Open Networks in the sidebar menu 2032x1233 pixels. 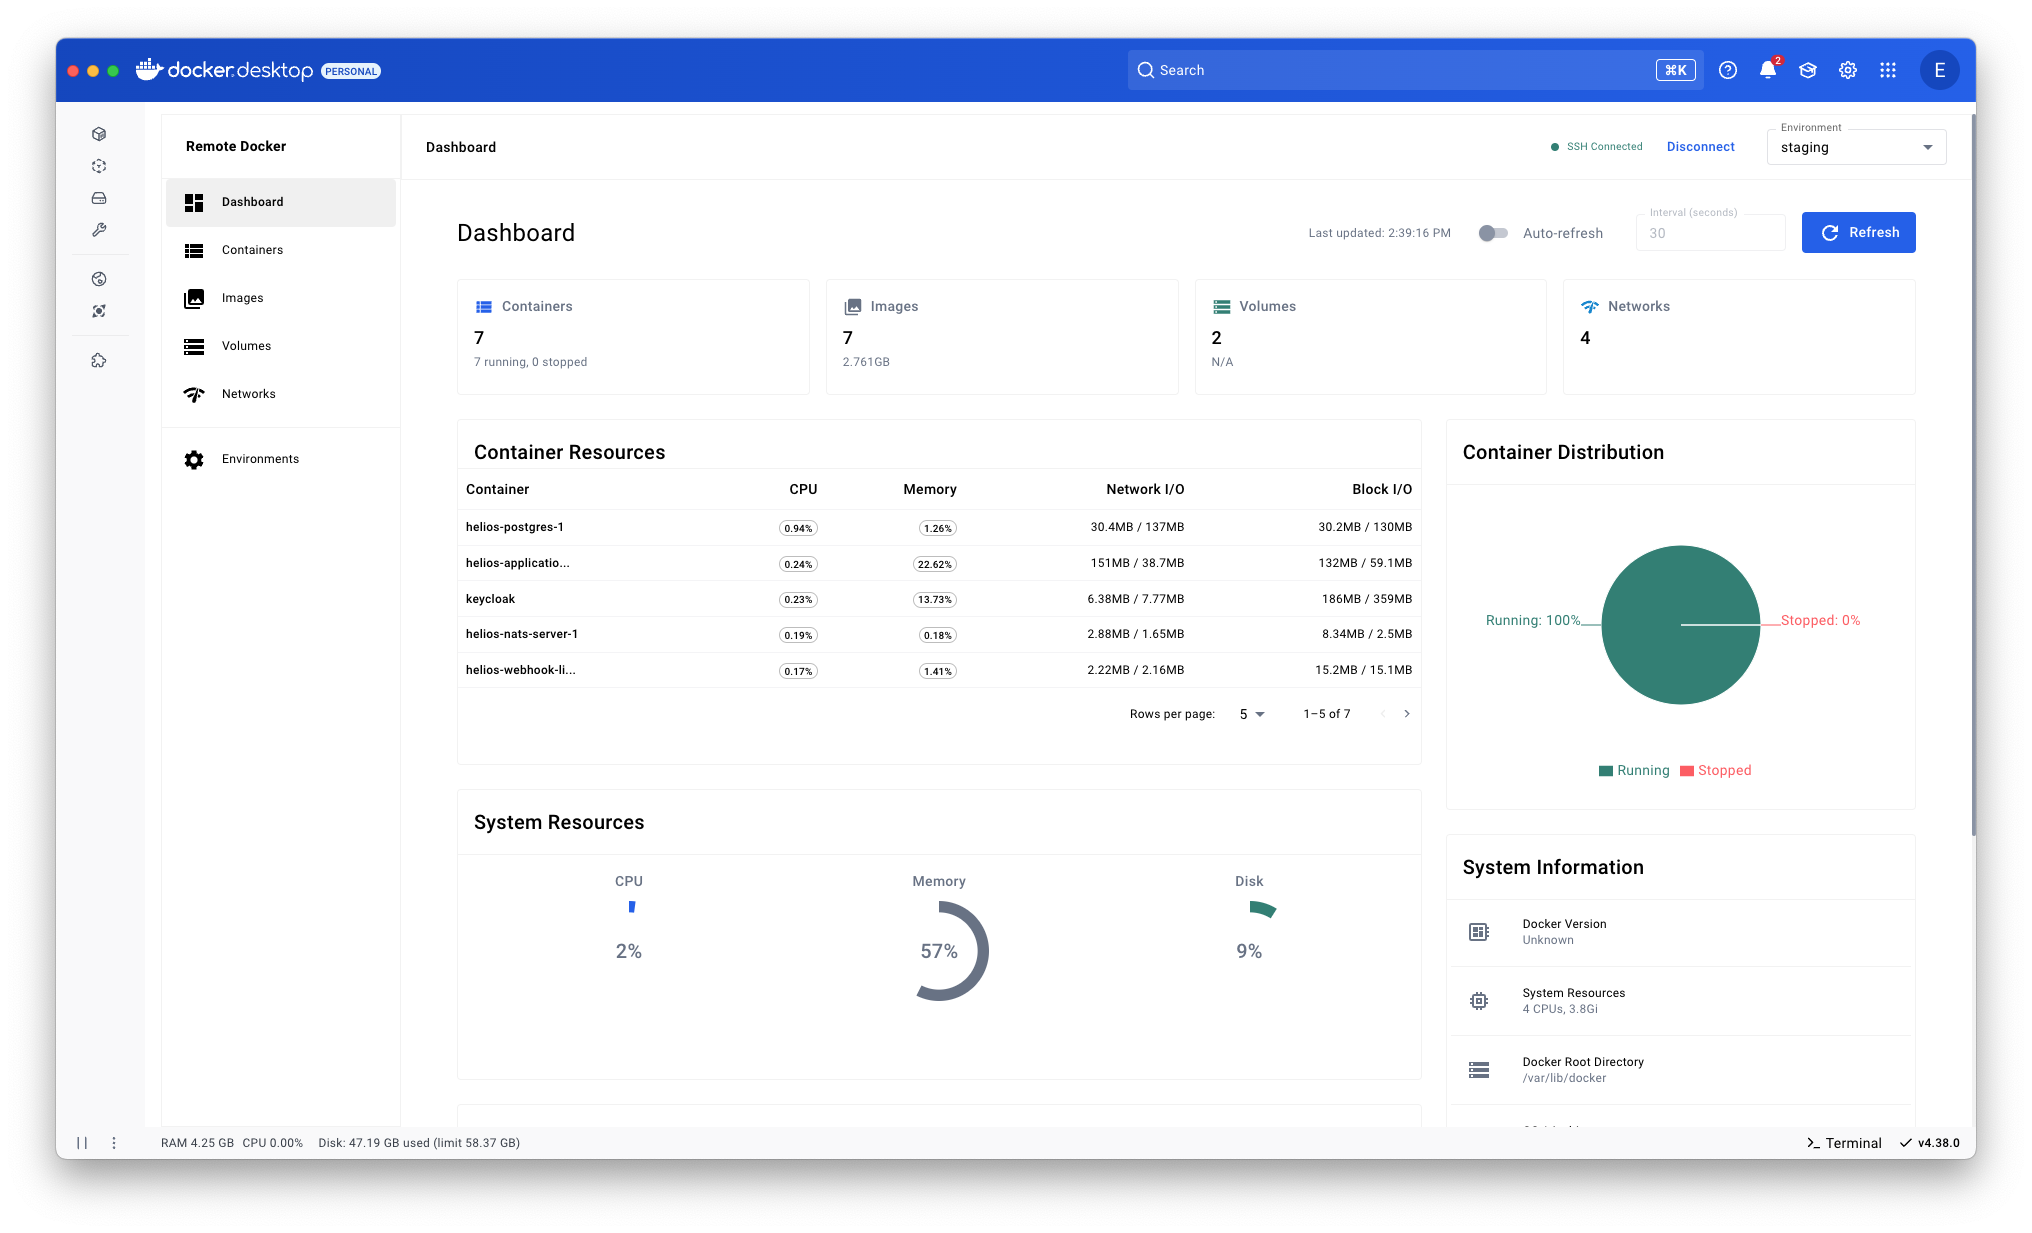pos(248,394)
